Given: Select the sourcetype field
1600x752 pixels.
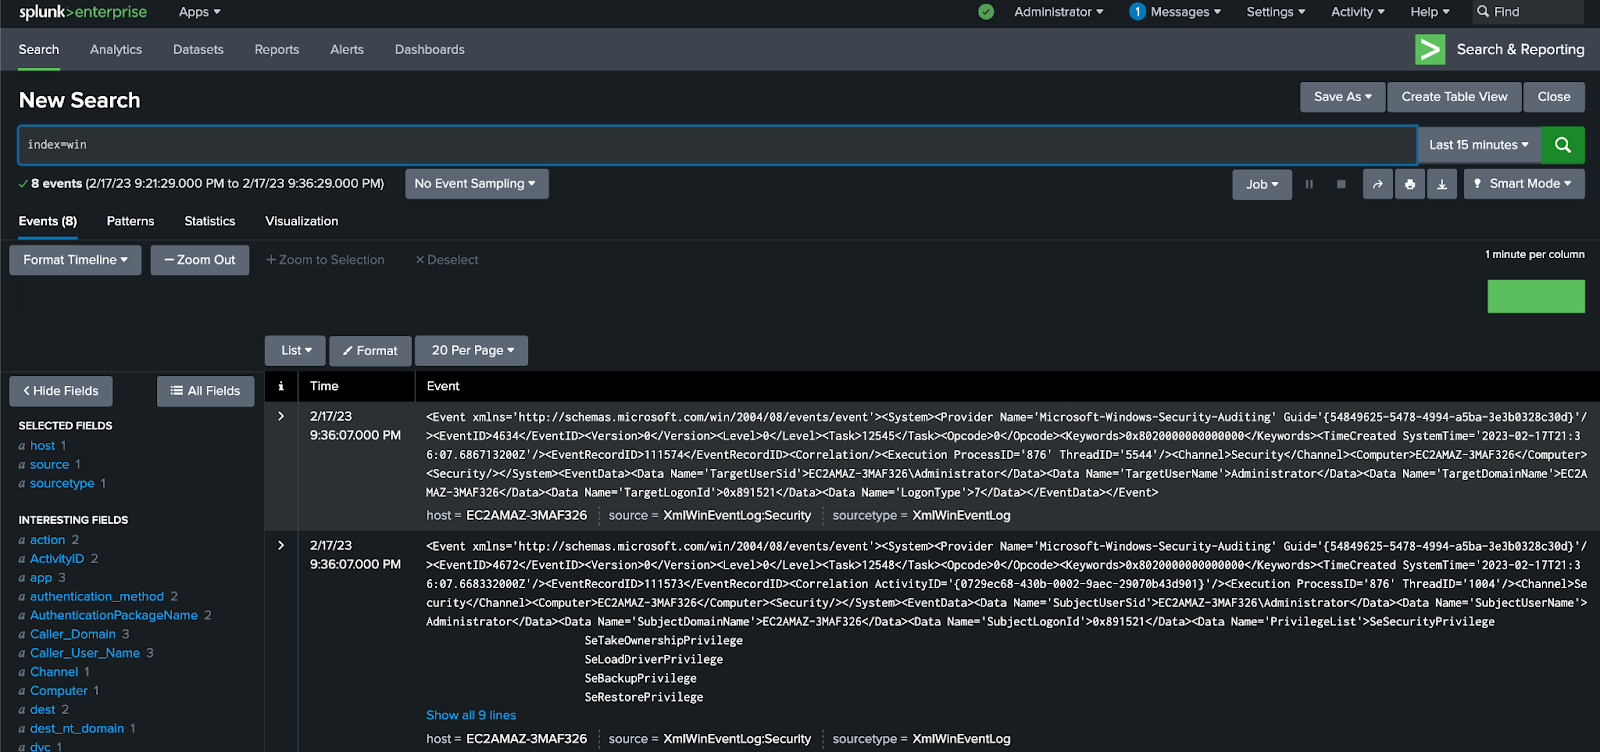Looking at the screenshot, I should click(62, 484).
